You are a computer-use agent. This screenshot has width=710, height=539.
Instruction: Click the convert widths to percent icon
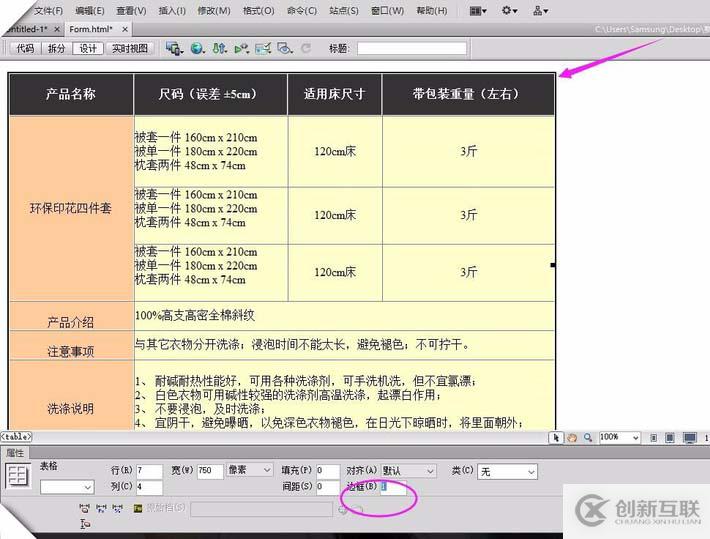point(117,509)
